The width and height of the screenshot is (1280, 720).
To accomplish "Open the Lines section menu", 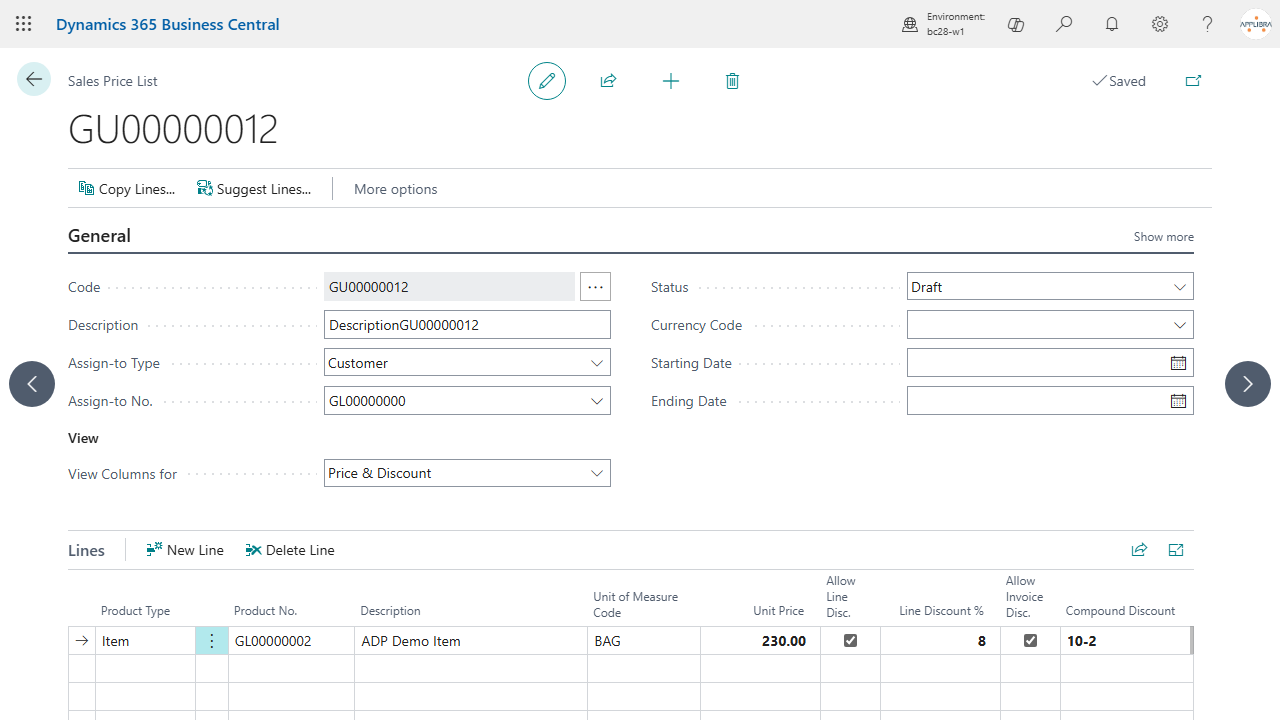I will tap(86, 551).
